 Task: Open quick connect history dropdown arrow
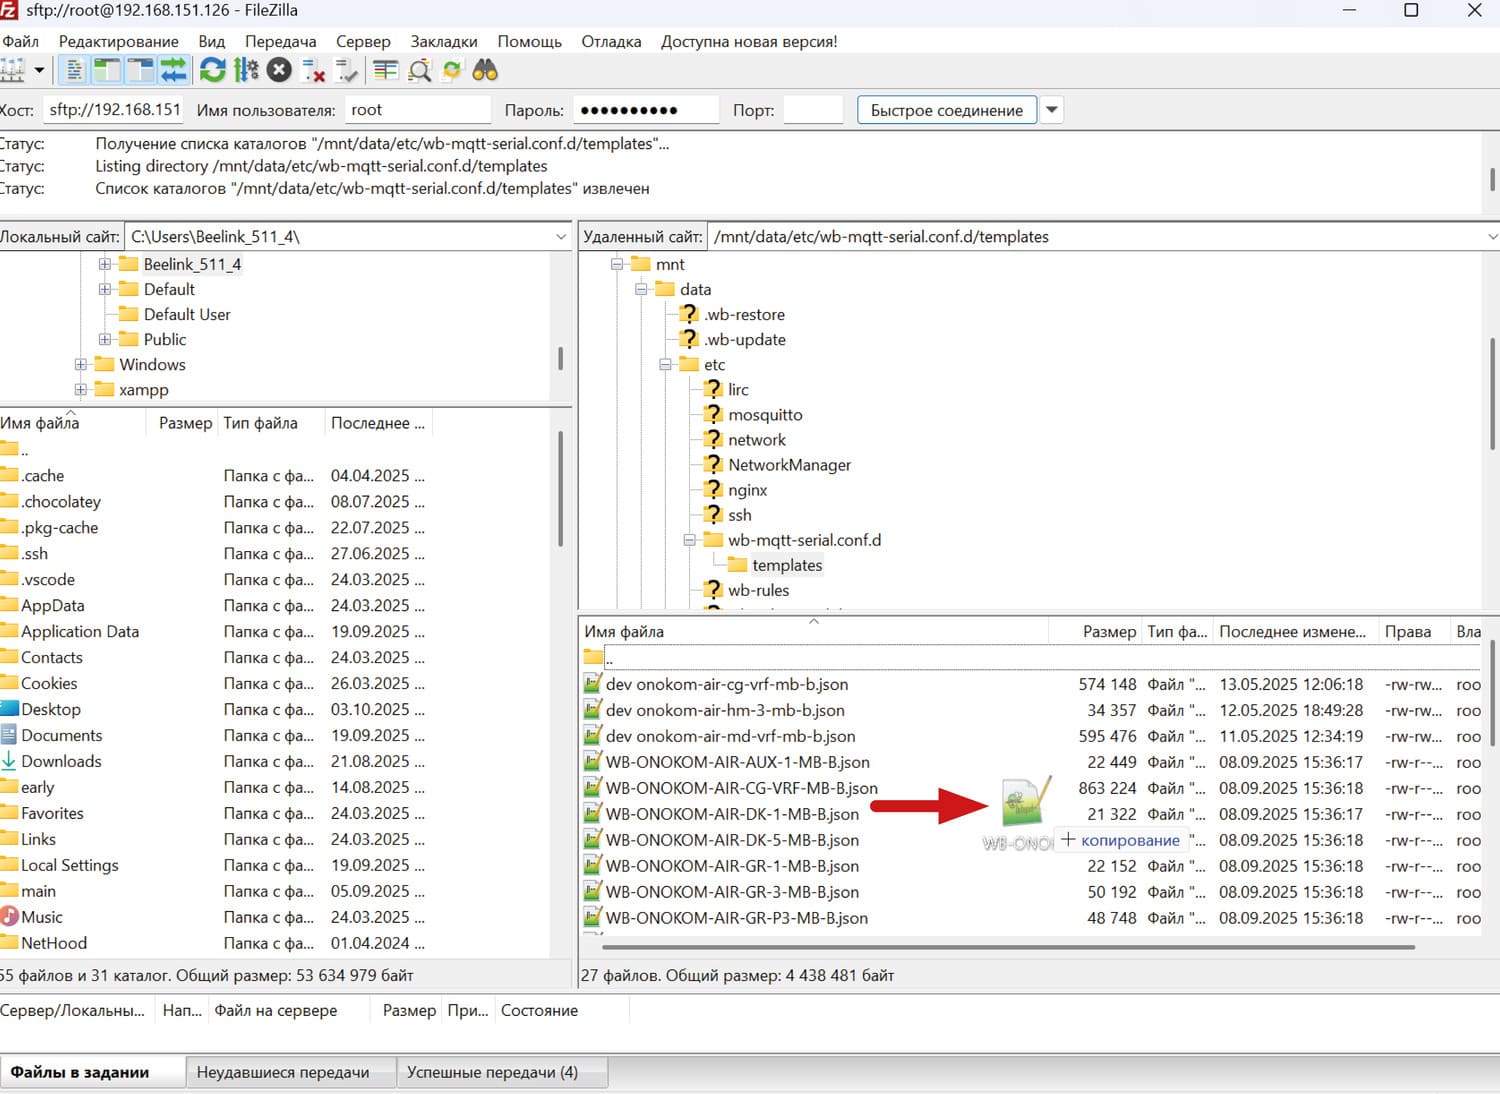[x=1052, y=110]
